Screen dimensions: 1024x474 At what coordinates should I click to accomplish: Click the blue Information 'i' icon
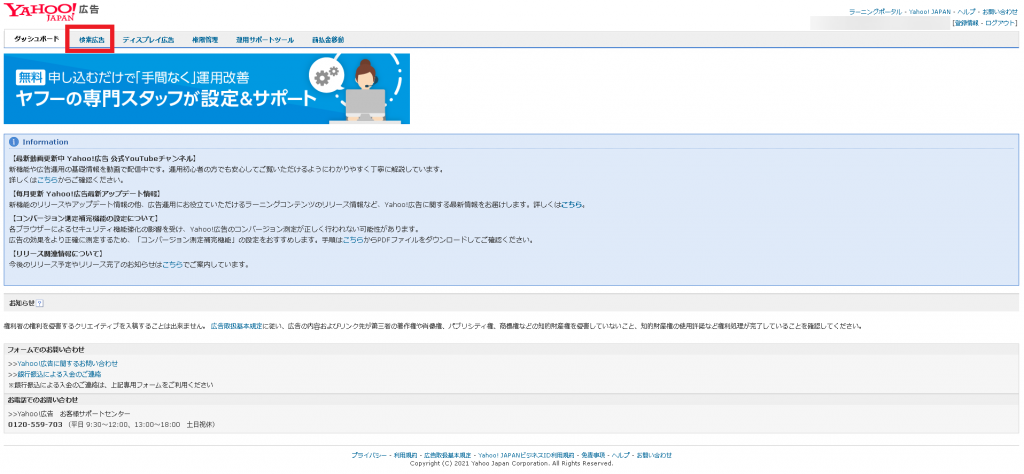point(14,142)
